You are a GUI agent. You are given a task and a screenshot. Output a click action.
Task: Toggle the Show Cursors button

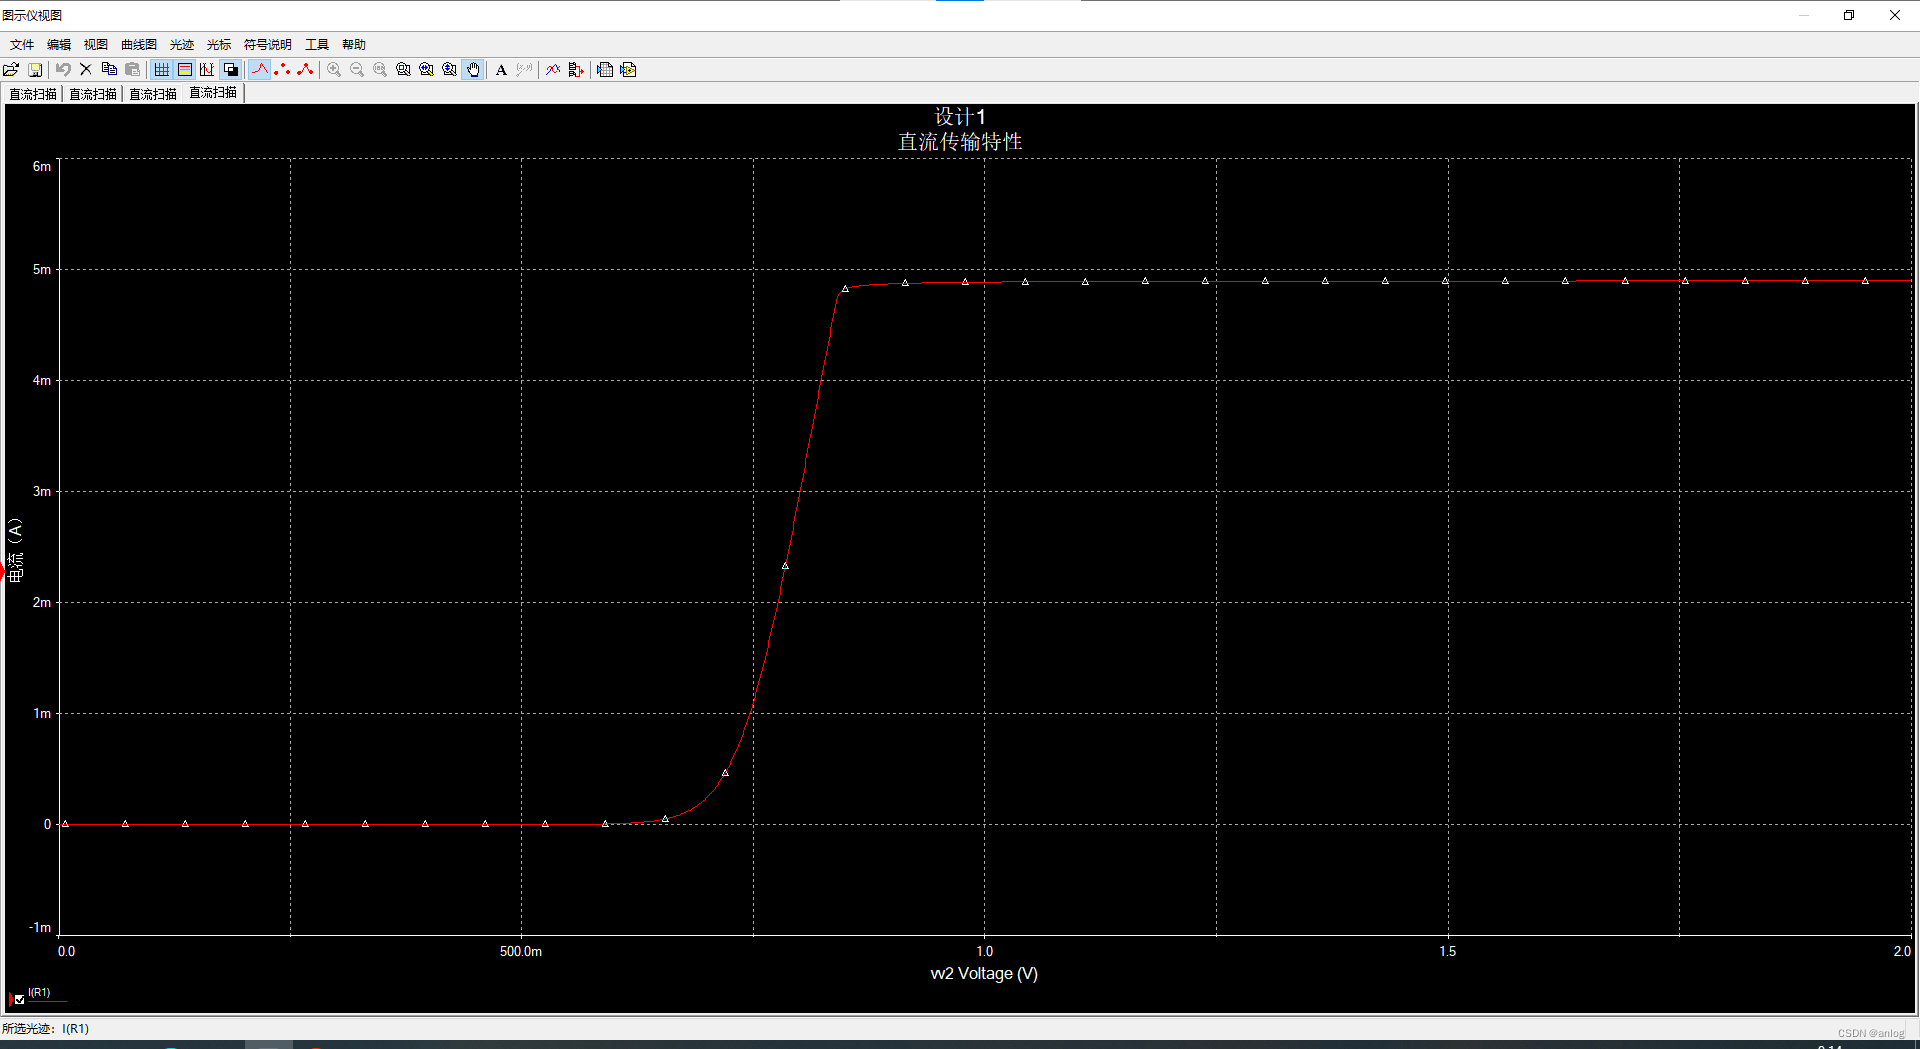[207, 70]
